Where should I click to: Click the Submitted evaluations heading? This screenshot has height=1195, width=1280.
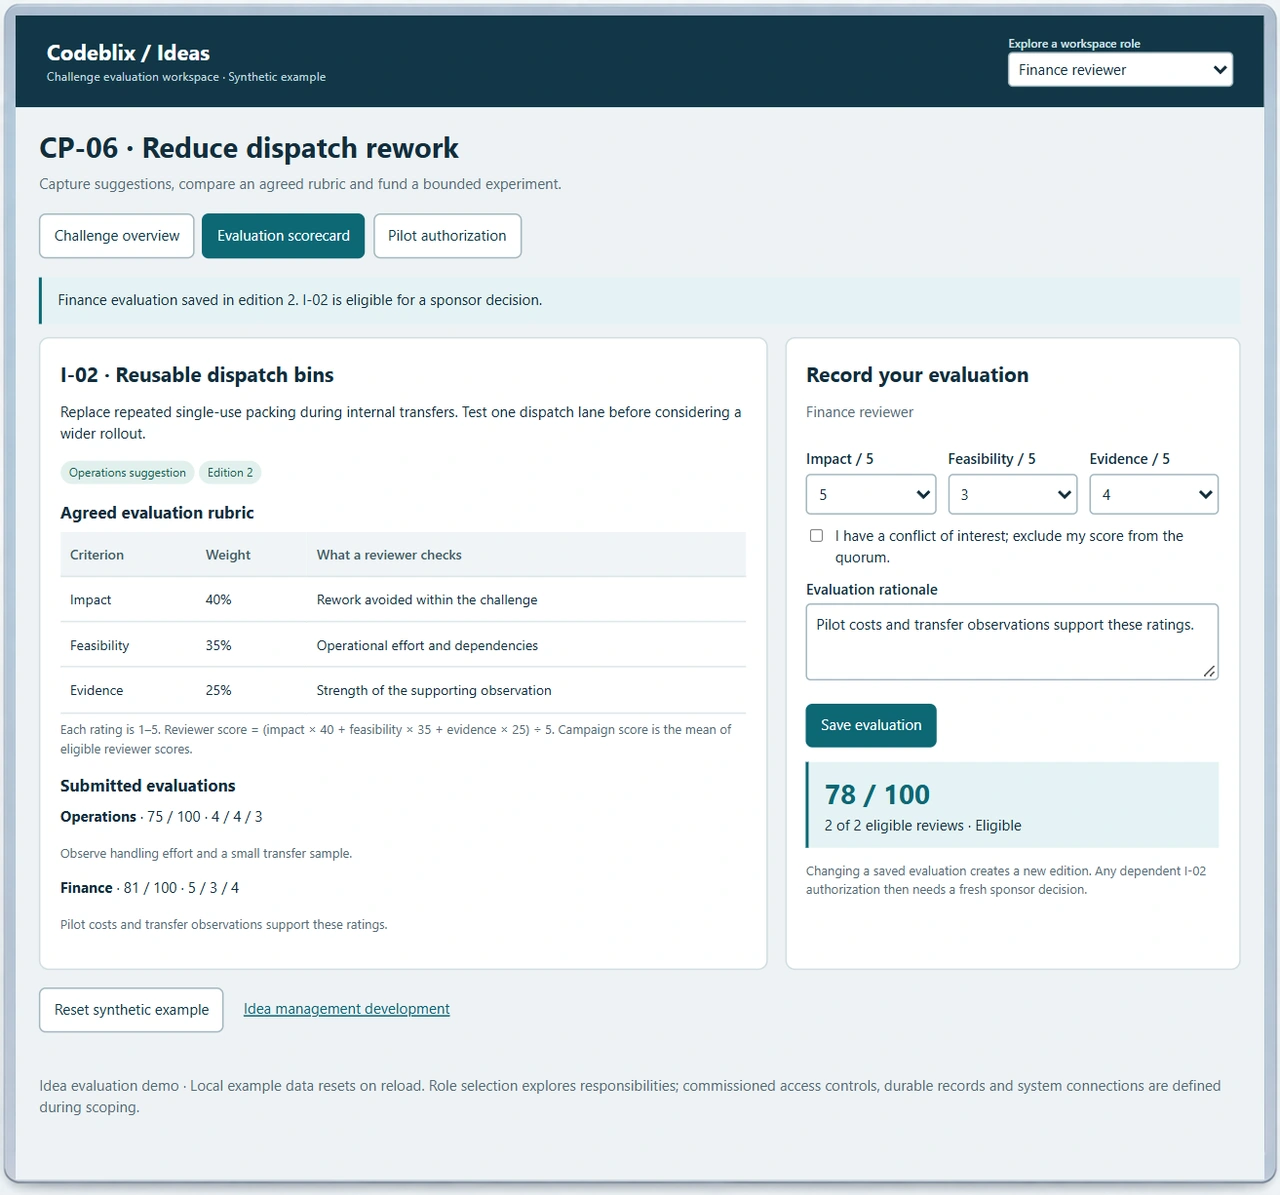[147, 786]
